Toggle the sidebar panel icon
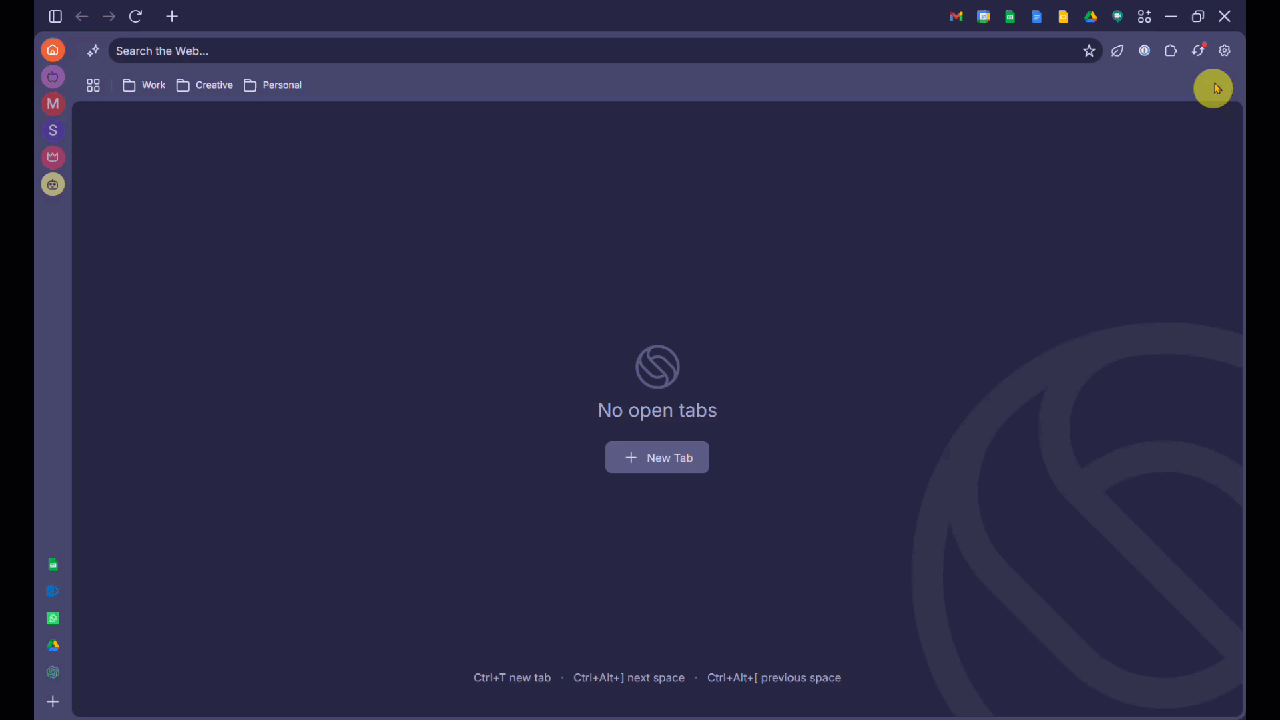 (55, 16)
